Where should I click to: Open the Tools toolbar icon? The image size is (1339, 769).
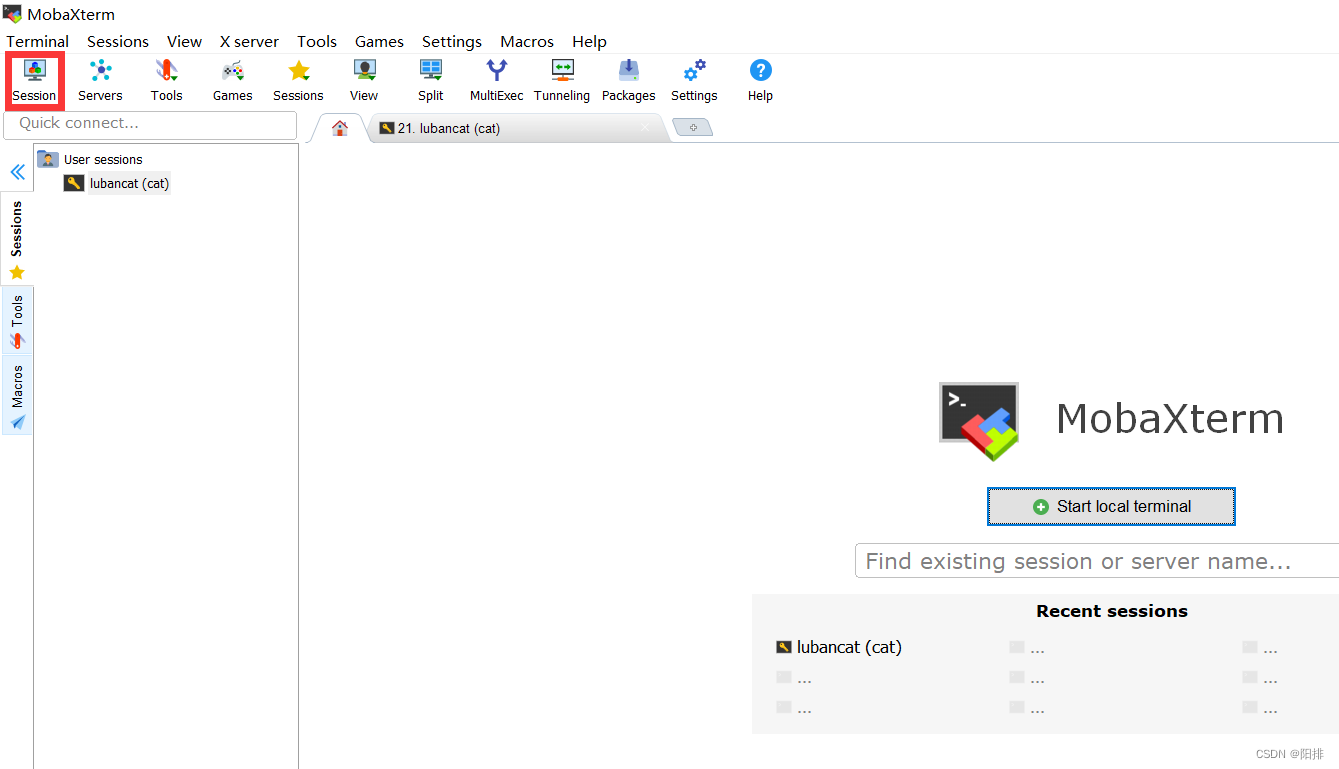(x=166, y=81)
